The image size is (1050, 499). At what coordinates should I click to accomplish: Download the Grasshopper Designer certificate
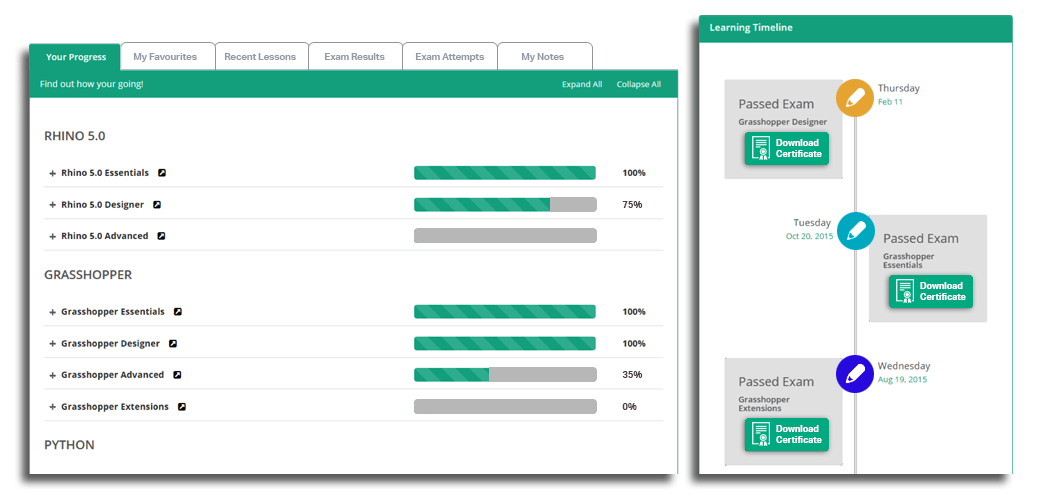point(787,148)
